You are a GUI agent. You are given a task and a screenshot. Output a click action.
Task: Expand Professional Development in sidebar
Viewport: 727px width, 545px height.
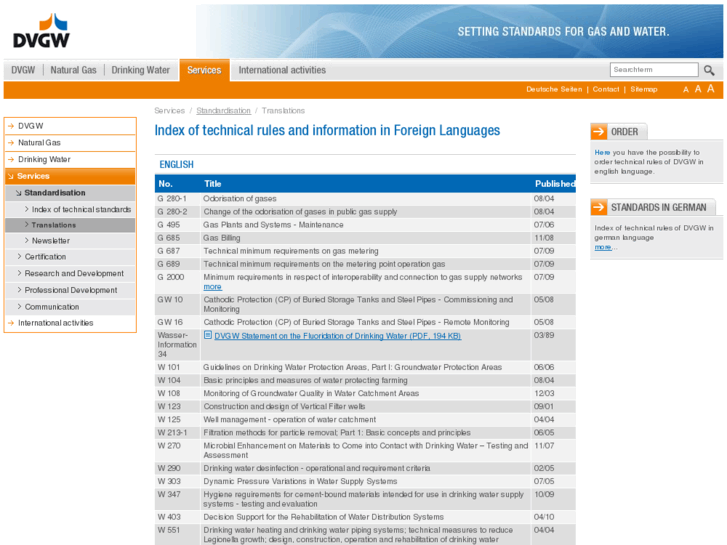pos(70,290)
